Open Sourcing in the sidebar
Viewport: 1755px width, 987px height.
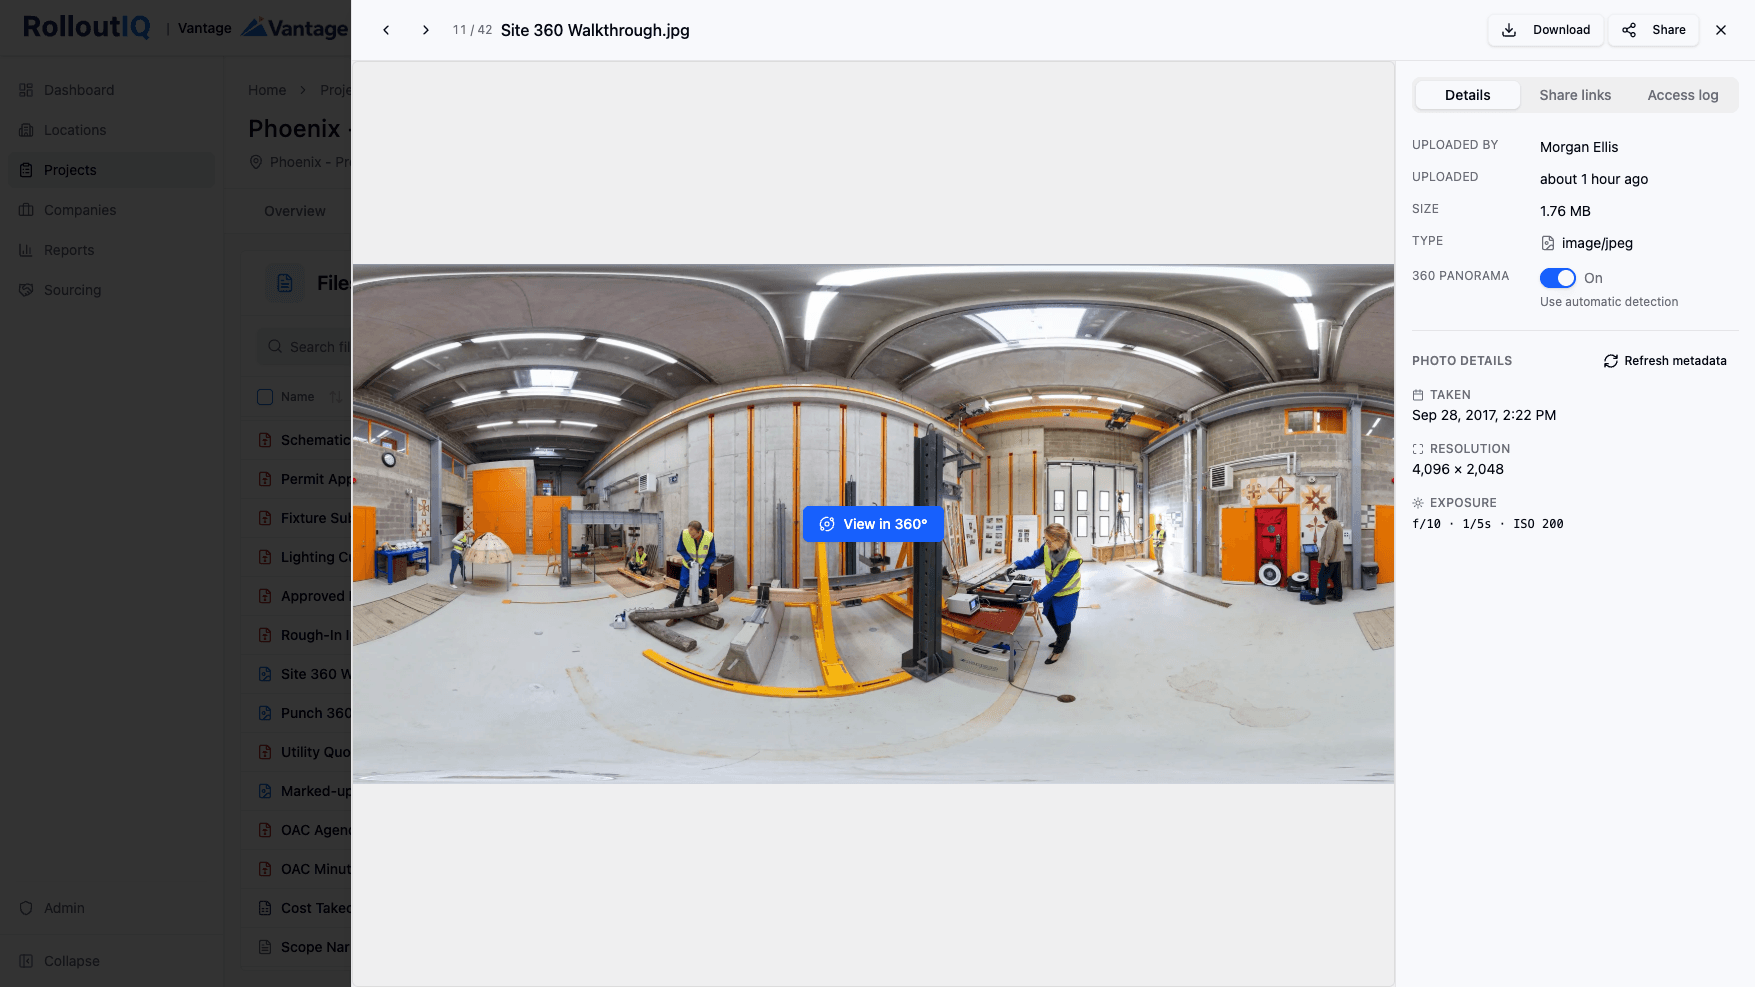tap(112, 290)
